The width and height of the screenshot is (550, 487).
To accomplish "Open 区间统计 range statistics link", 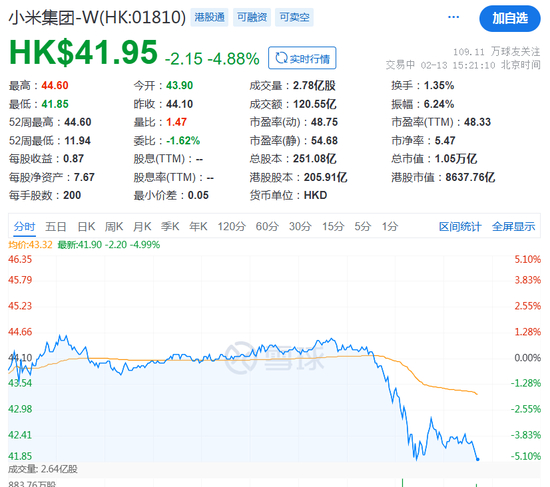I will [460, 227].
